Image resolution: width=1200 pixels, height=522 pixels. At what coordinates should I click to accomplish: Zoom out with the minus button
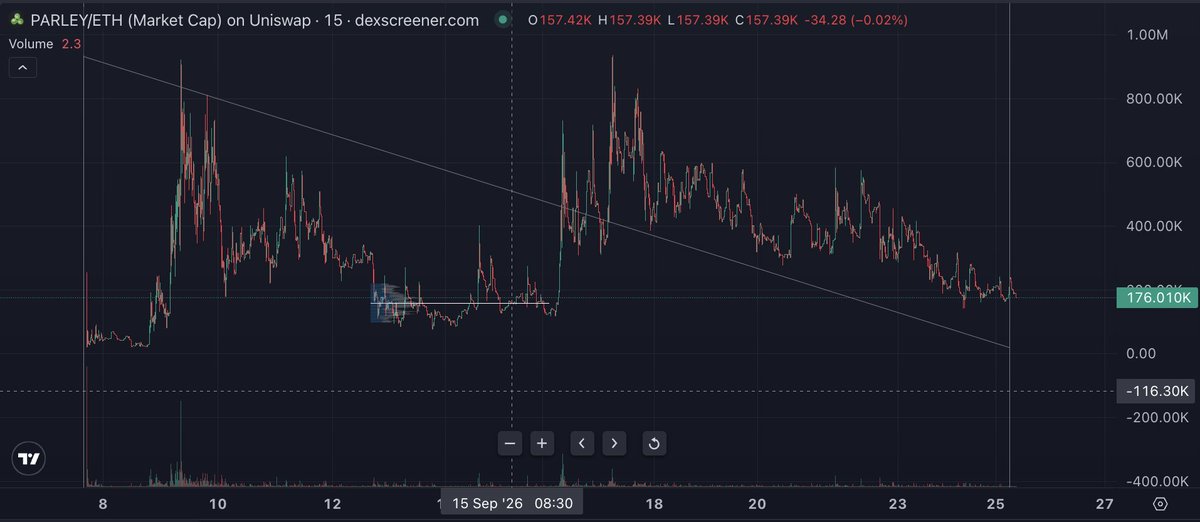tap(510, 443)
